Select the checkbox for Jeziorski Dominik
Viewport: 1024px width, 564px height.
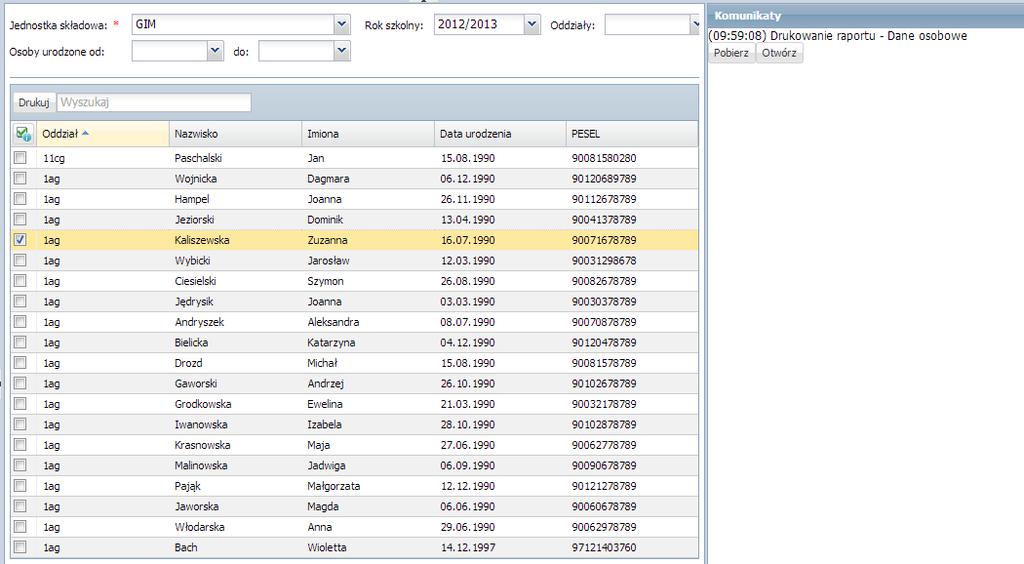20,219
